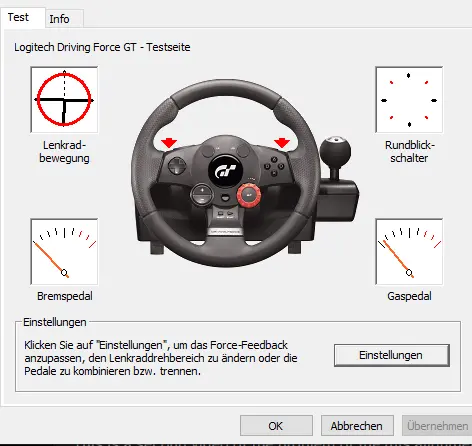Click the right red paddle arrow
This screenshot has height=446, width=472.
tap(282, 142)
